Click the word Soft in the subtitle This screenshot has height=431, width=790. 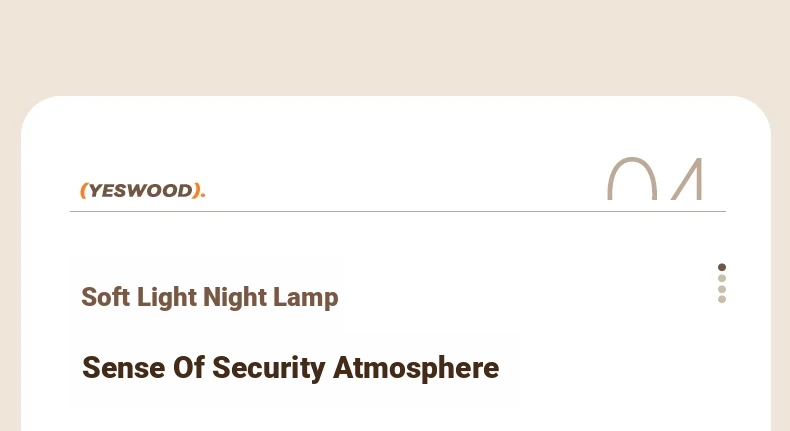click(106, 296)
